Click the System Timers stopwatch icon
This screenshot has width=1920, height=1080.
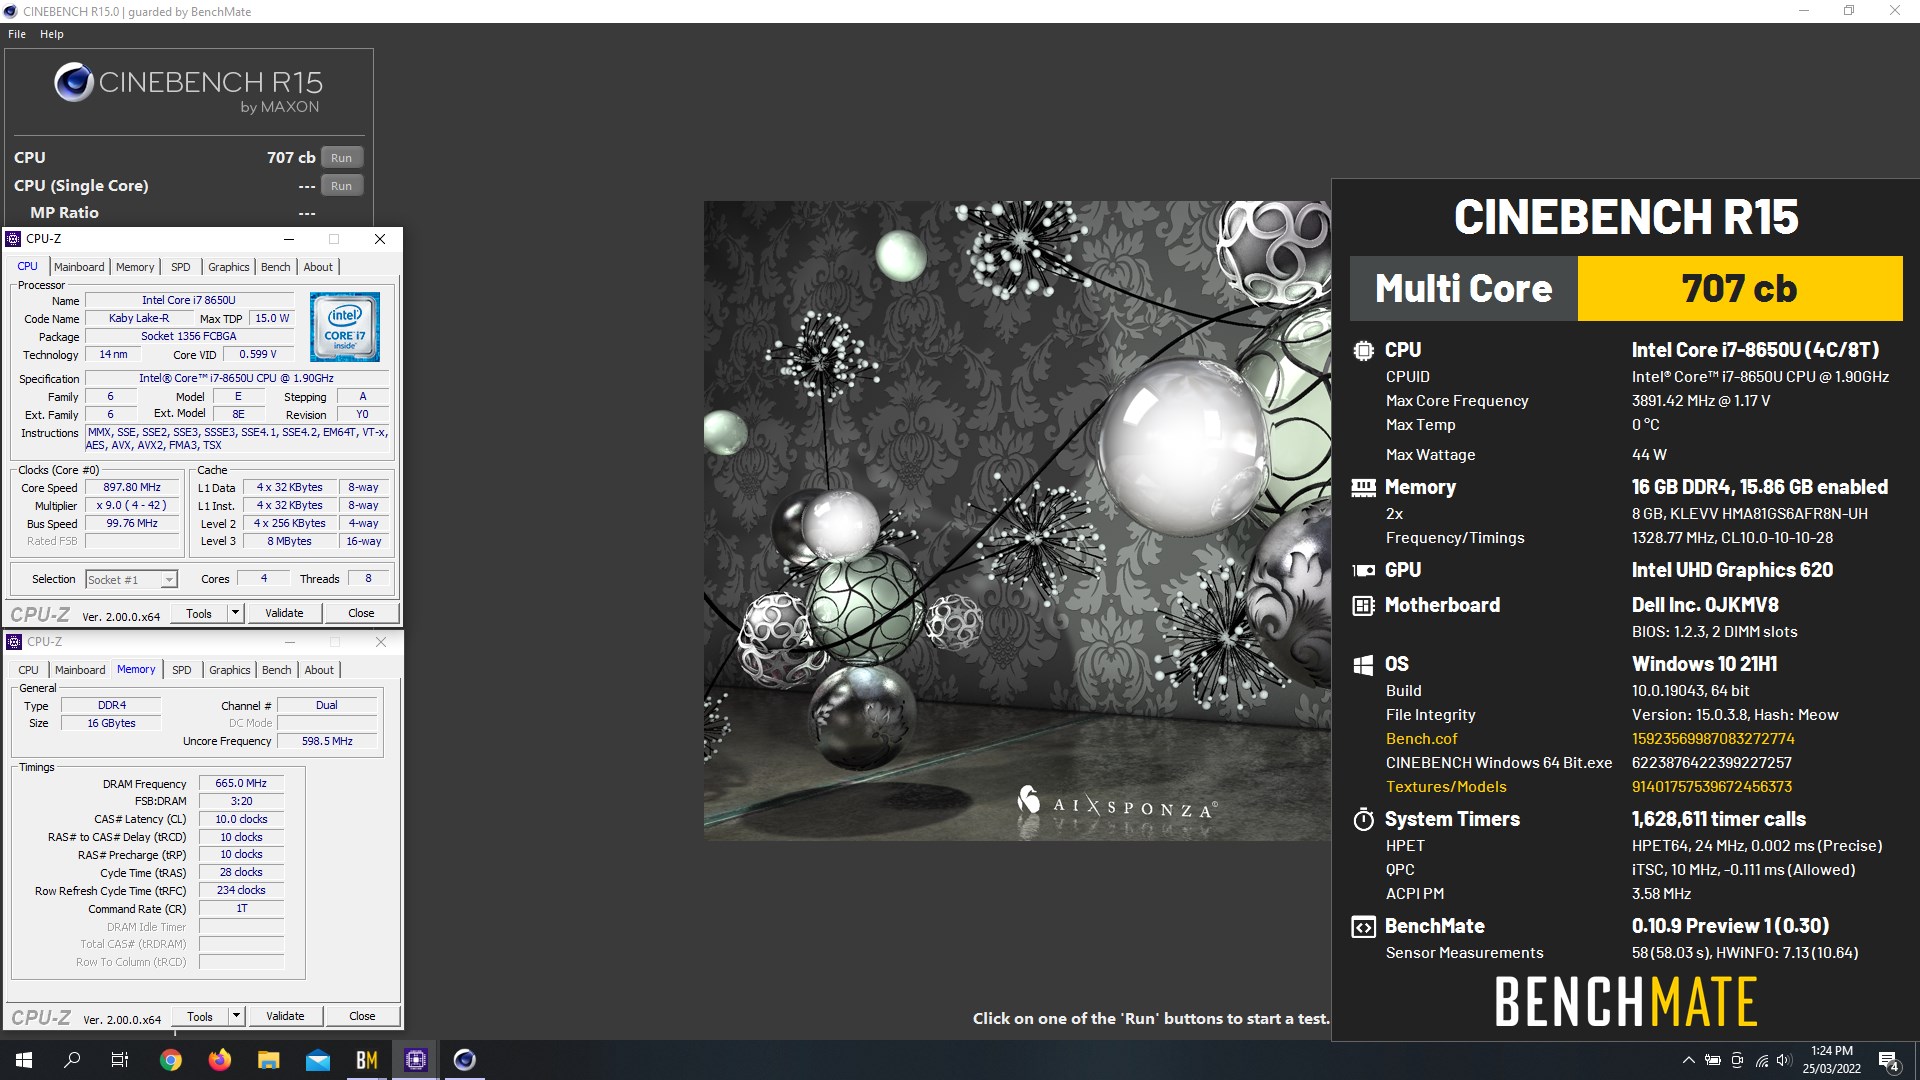coord(1363,820)
